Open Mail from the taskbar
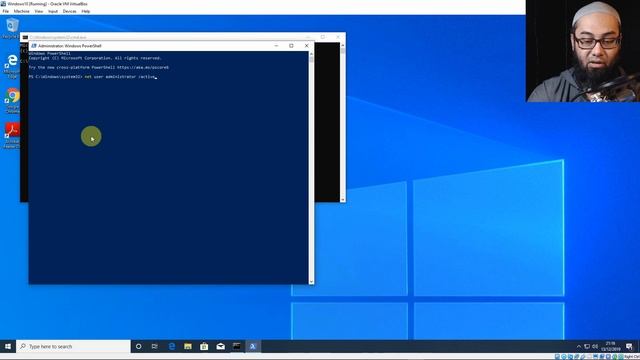This screenshot has width=640, height=360. pos(220,346)
